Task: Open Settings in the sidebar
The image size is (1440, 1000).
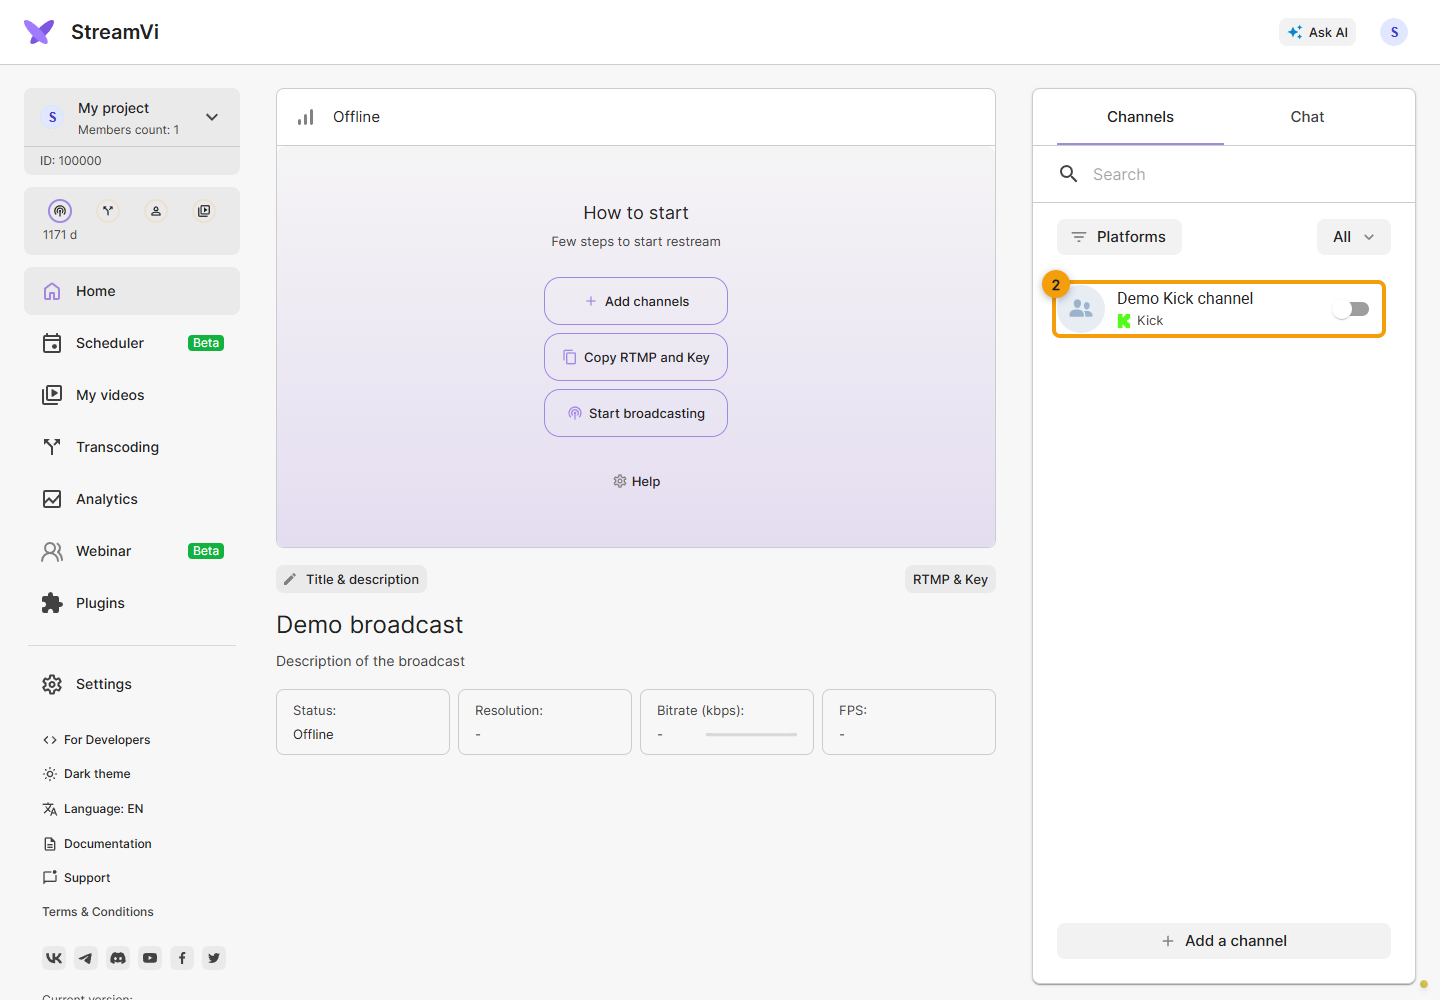Action: click(132, 684)
